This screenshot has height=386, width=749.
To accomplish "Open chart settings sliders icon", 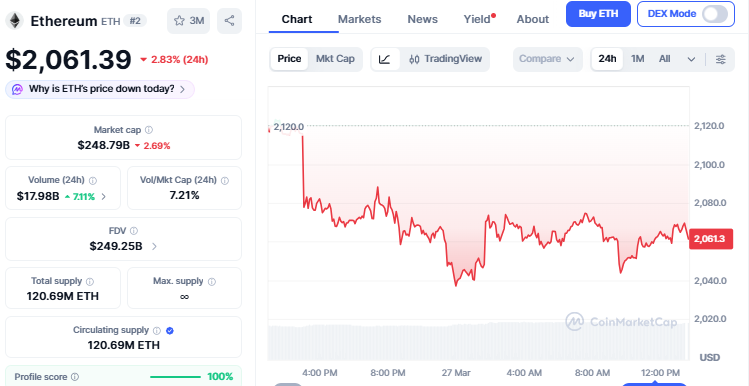I will (x=720, y=60).
